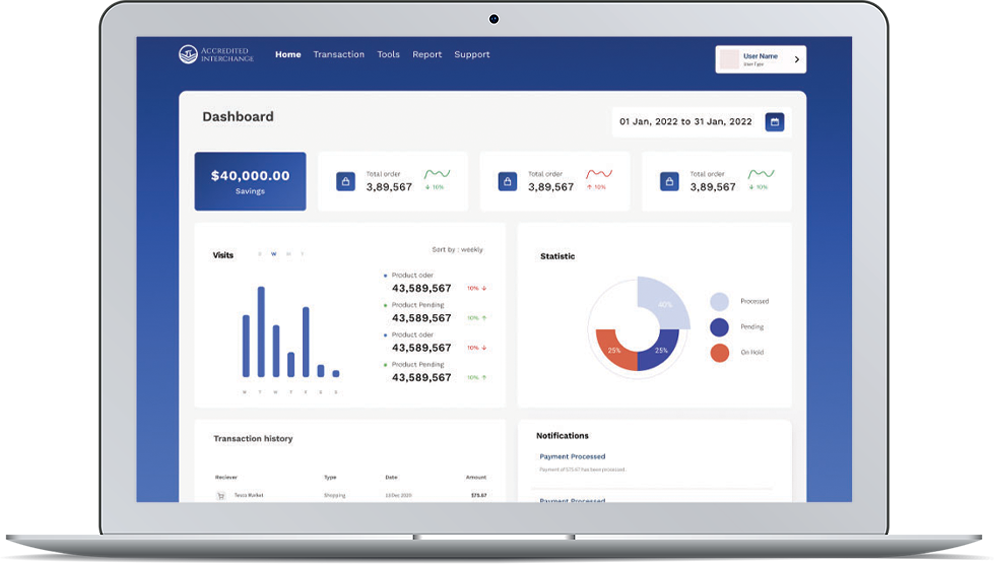994x564 pixels.
Task: Click the user avatar placeholder
Action: point(730,59)
